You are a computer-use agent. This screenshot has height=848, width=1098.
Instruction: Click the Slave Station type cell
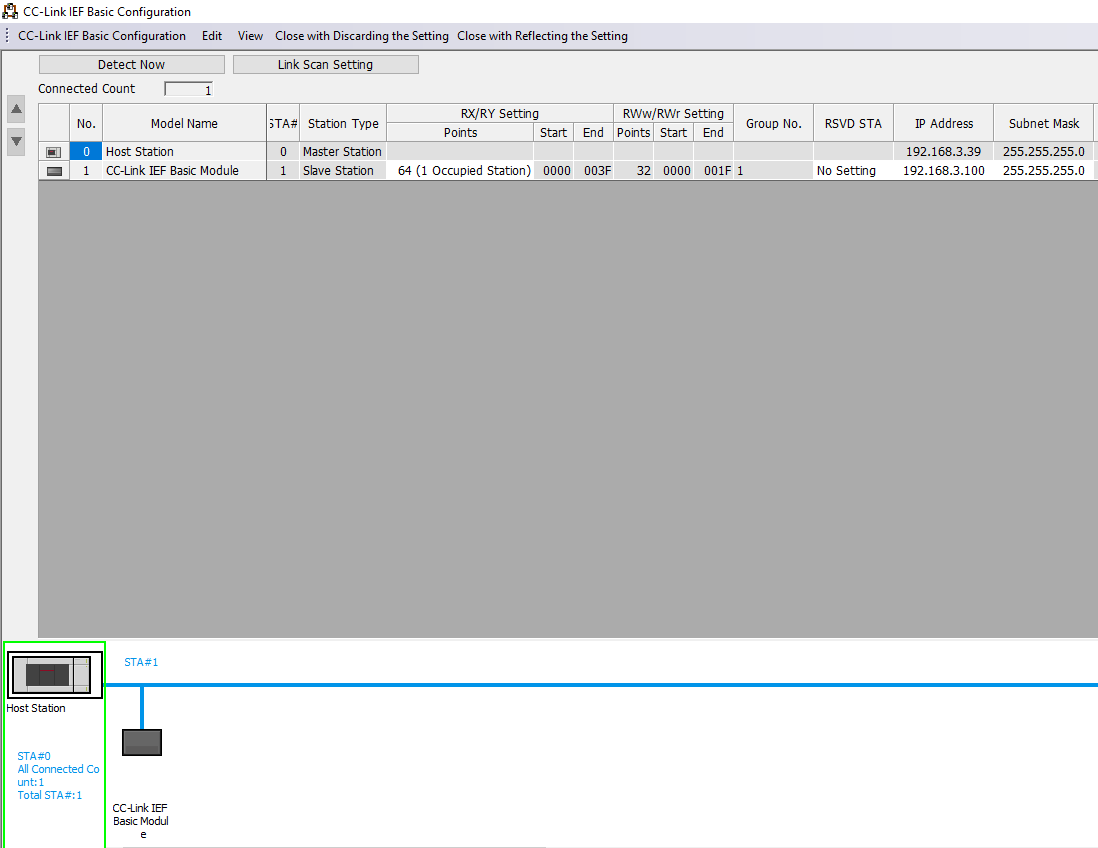point(342,171)
